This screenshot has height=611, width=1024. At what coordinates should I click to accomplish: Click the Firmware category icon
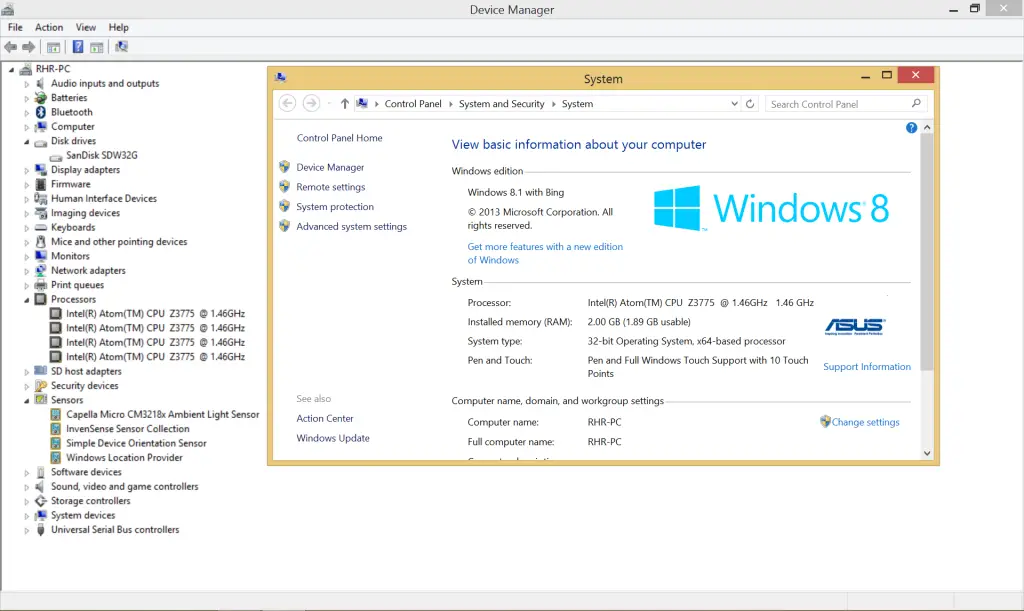point(40,184)
